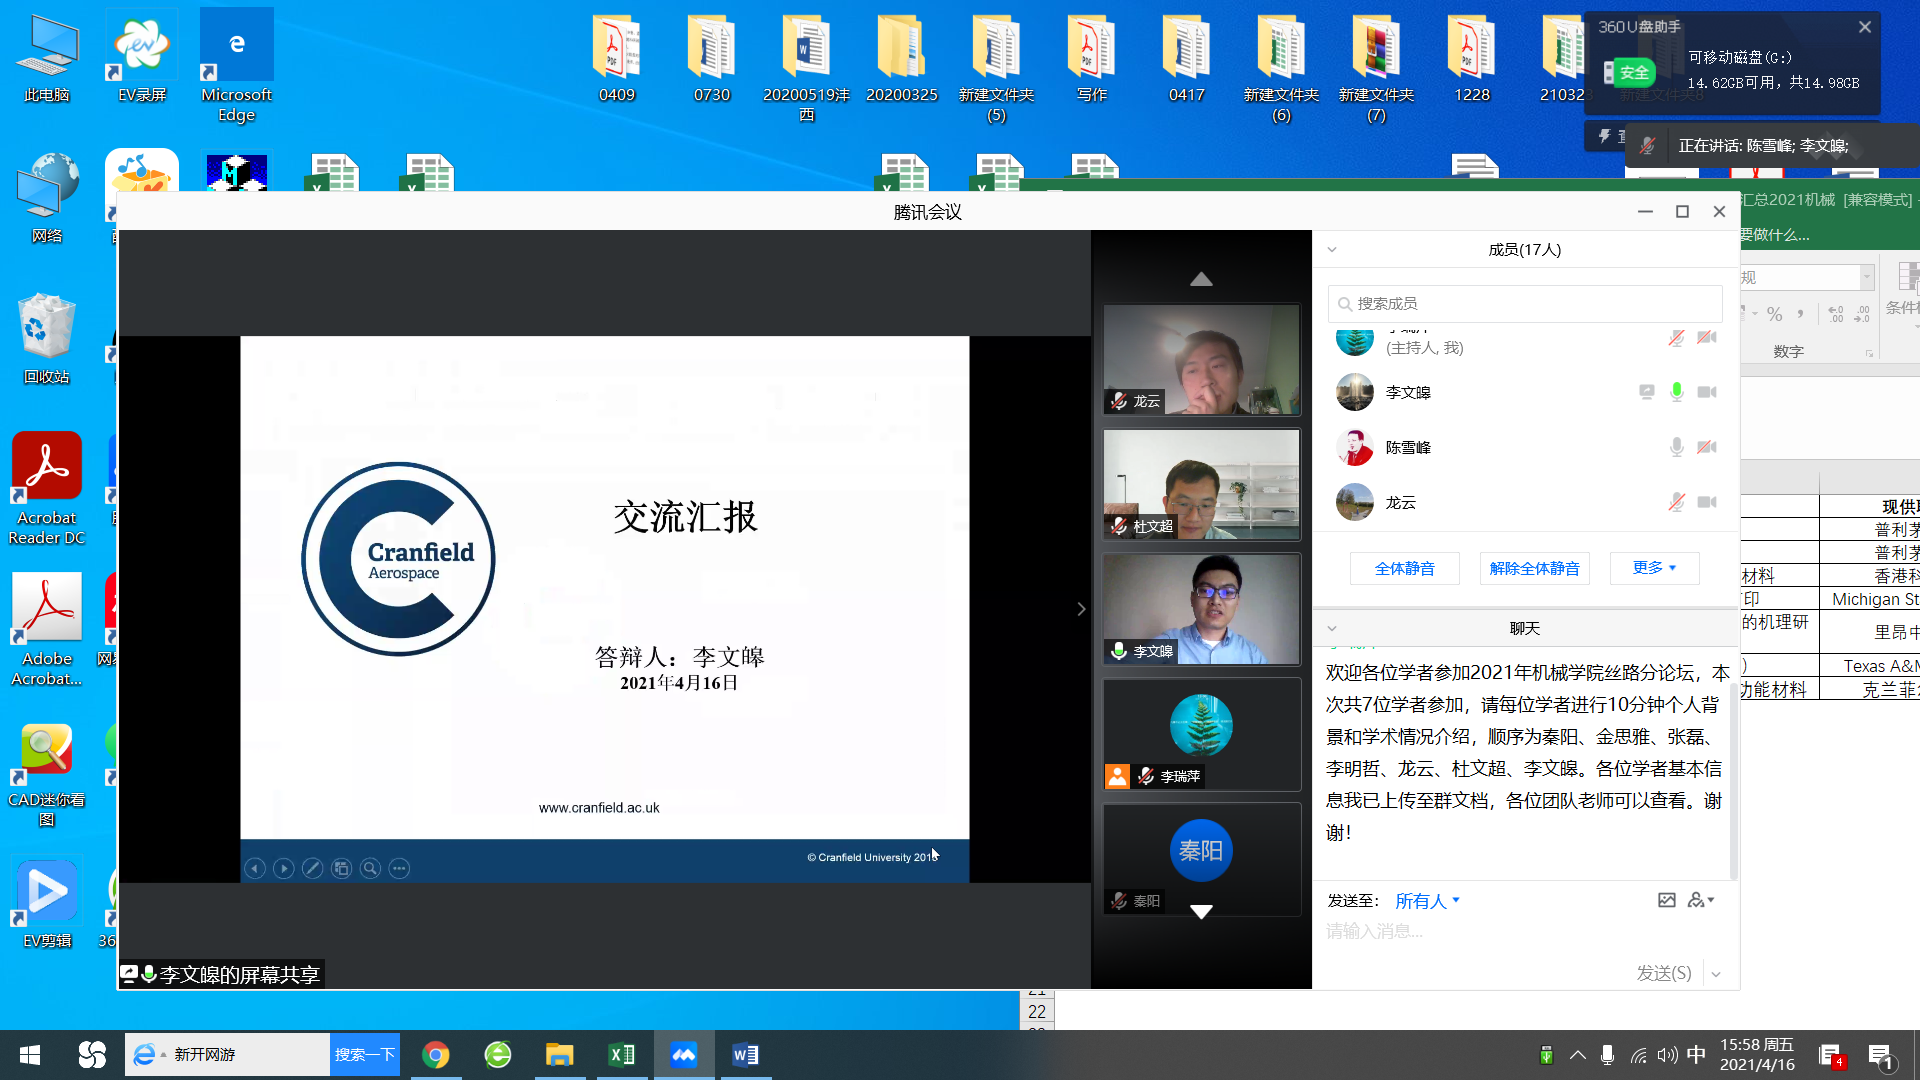
Task: Click the slideshow zoom magnifier icon
Action: pyautogui.click(x=370, y=868)
